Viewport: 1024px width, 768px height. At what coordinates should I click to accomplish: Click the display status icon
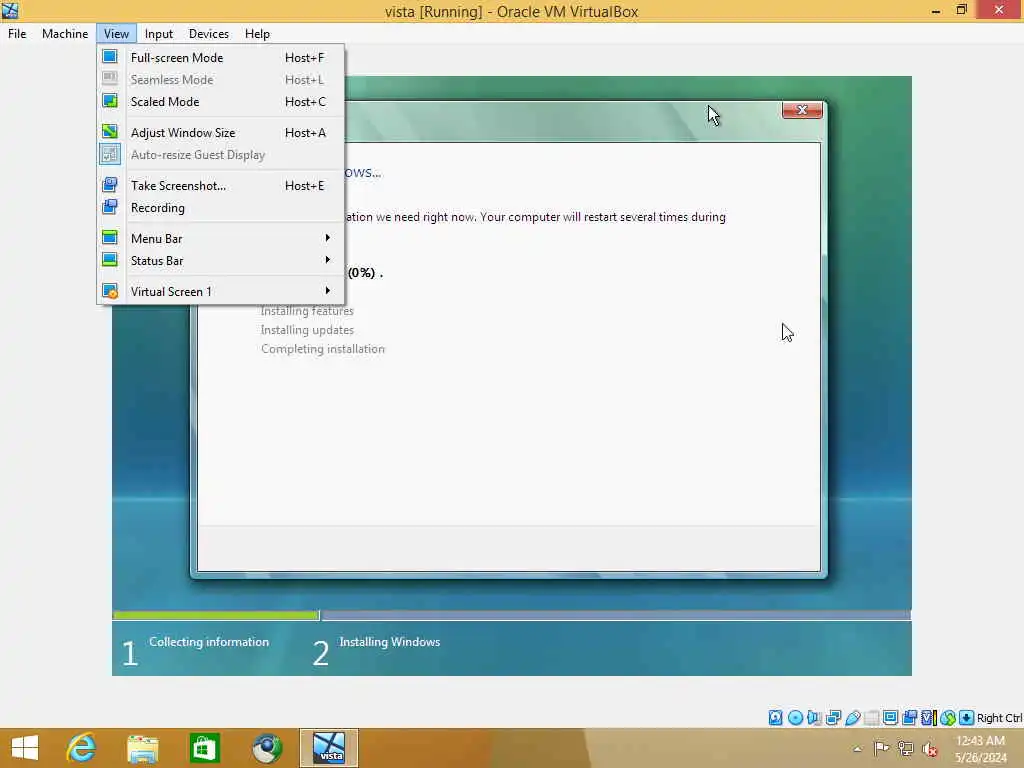(890, 718)
